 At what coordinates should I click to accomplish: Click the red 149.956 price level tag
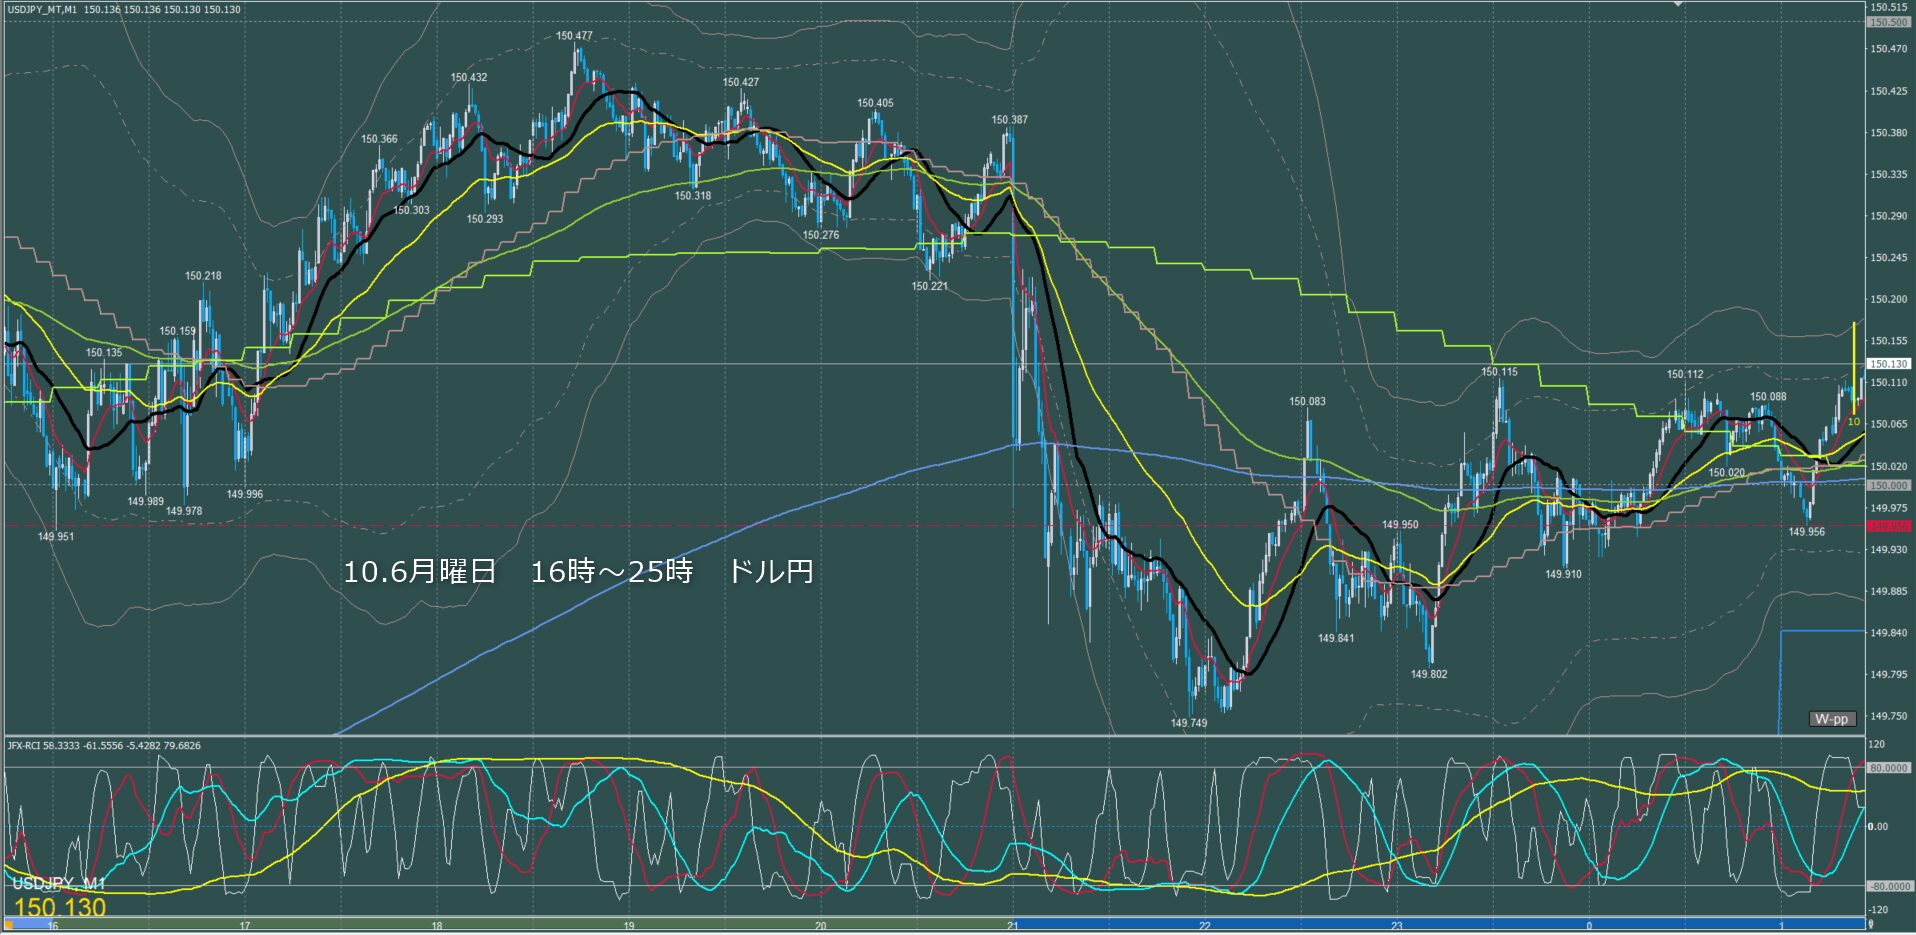1888,526
